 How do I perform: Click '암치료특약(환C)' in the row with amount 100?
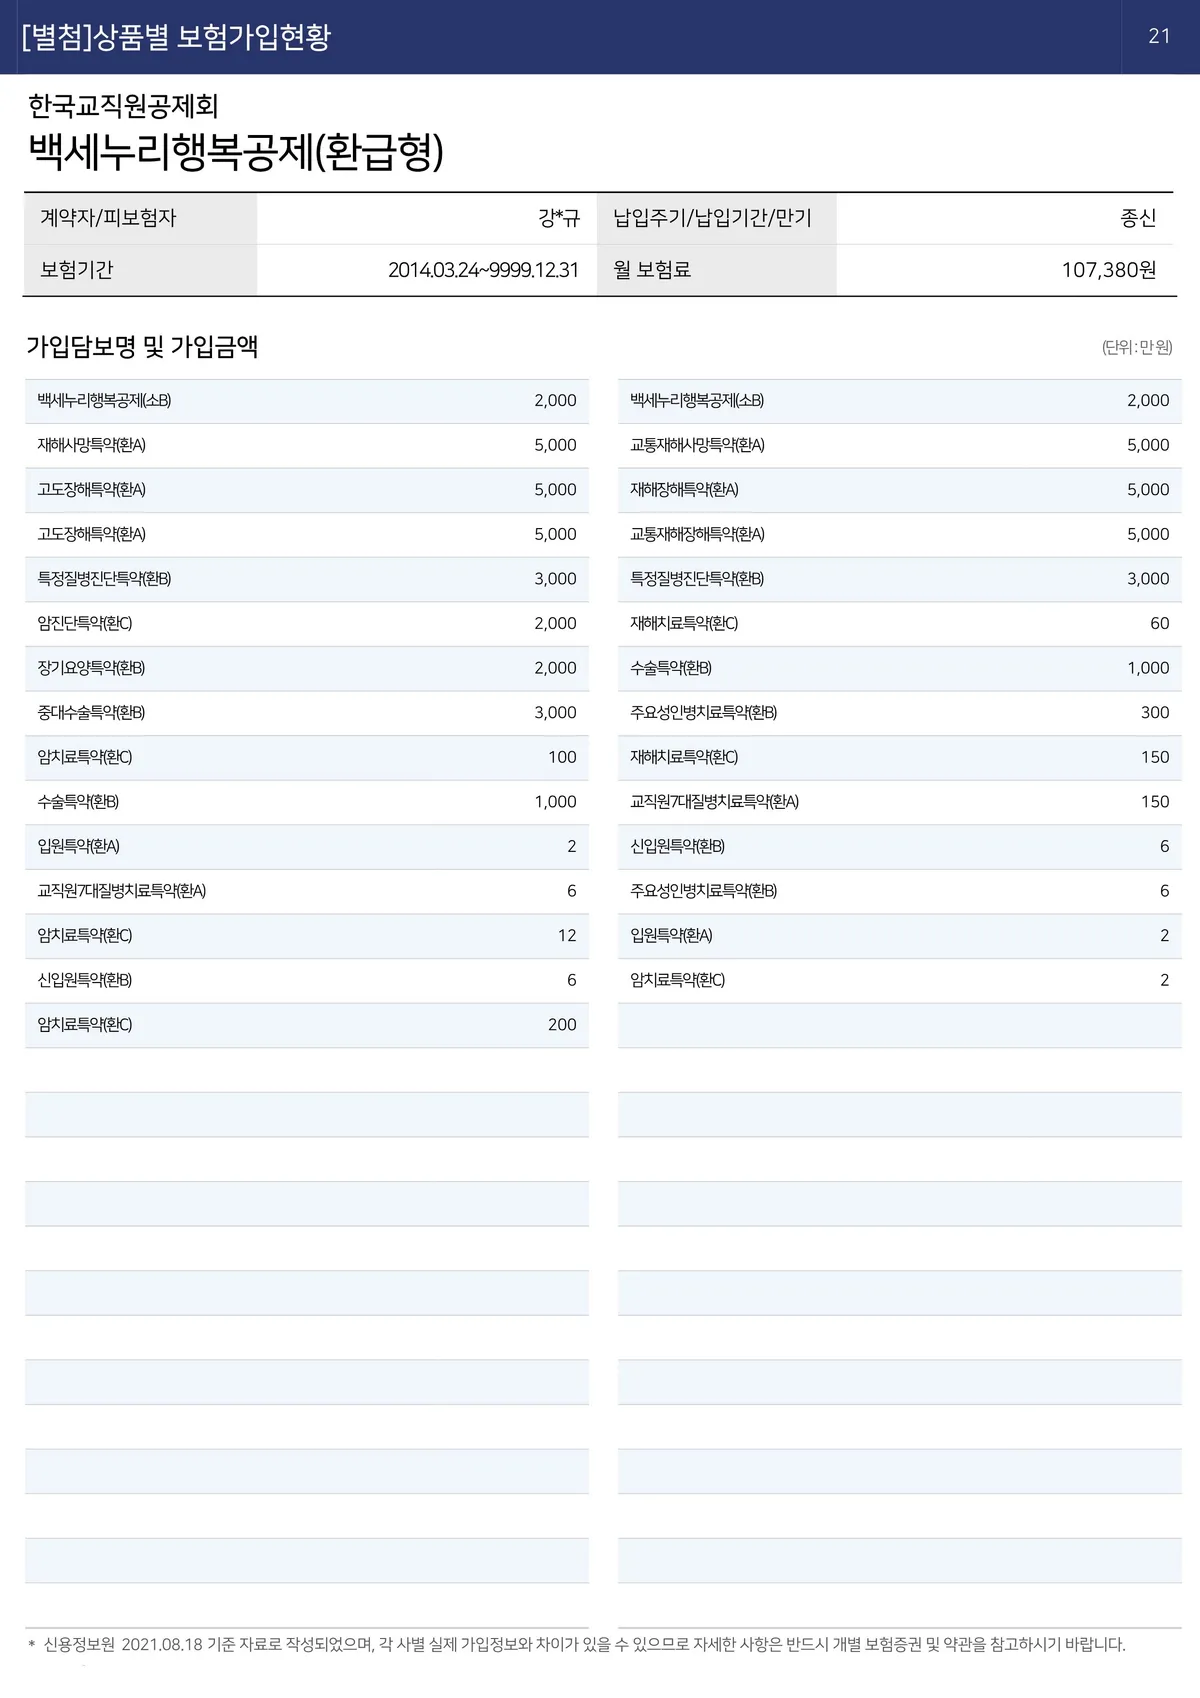coord(84,757)
